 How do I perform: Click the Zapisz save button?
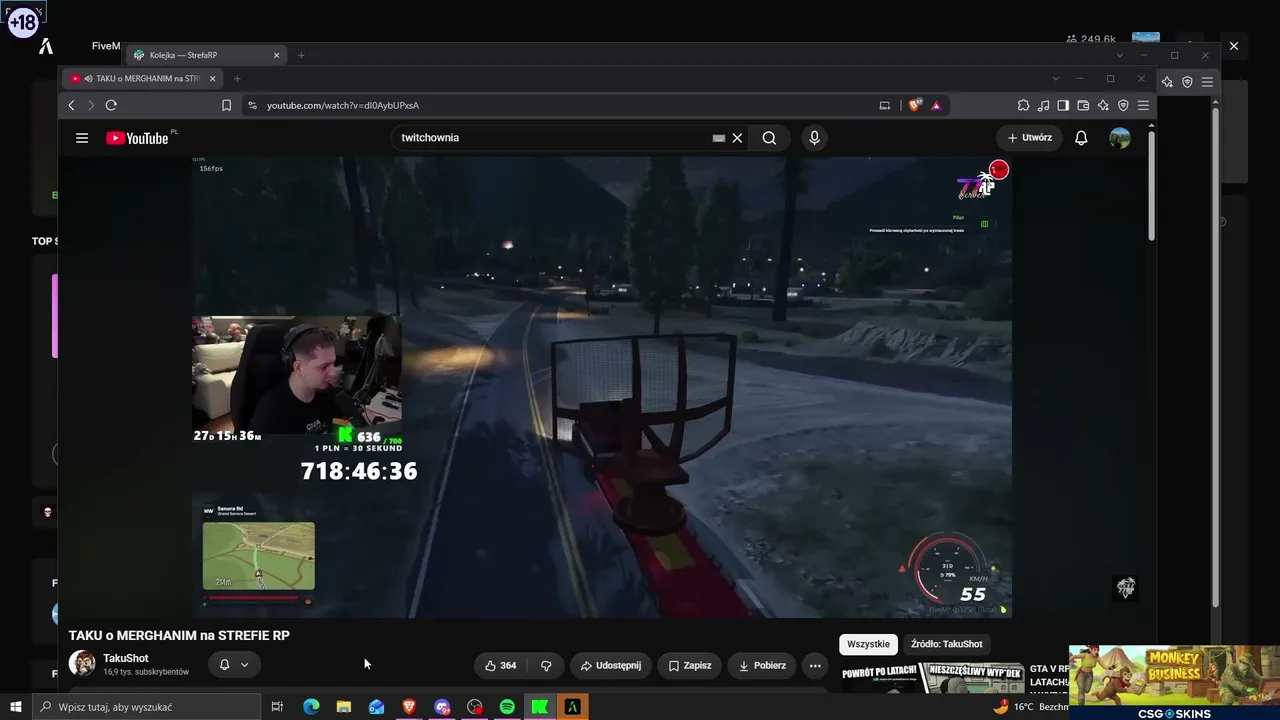pyautogui.click(x=690, y=665)
